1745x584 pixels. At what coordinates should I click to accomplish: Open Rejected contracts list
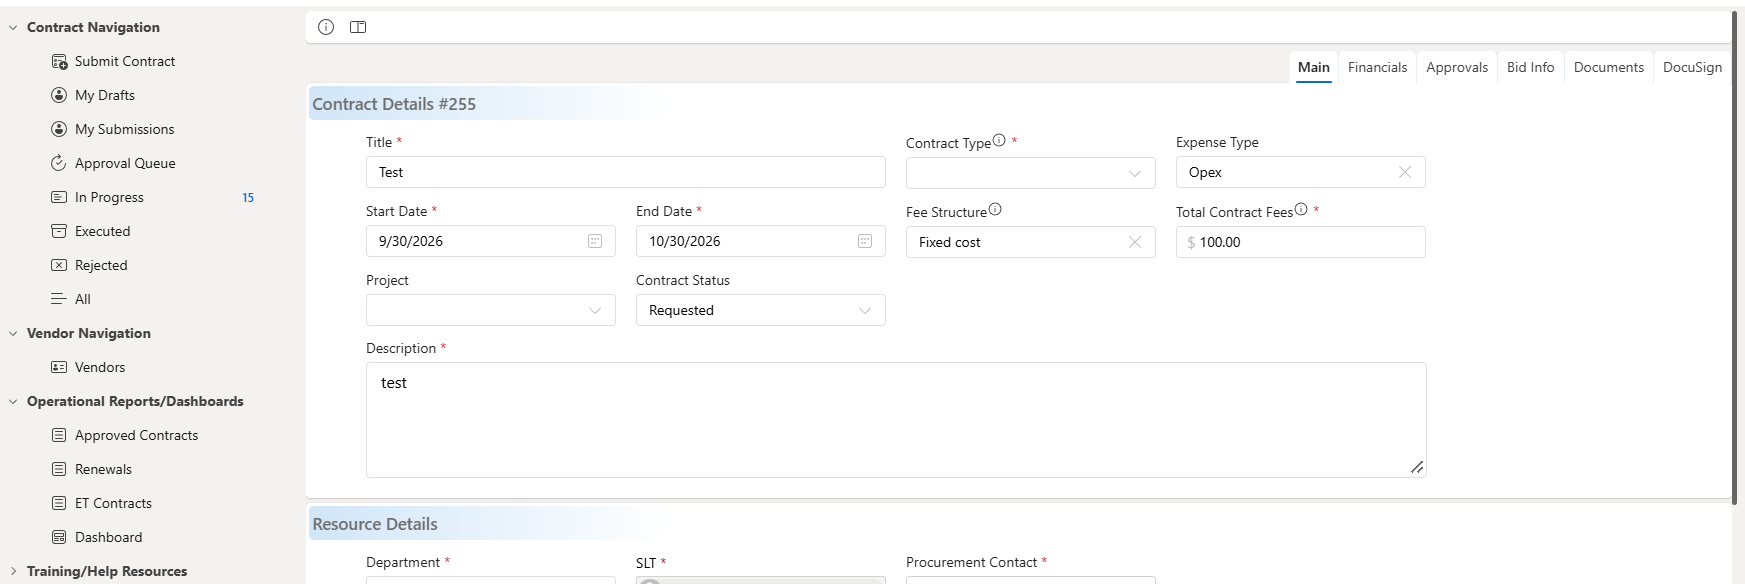pyautogui.click(x=101, y=265)
